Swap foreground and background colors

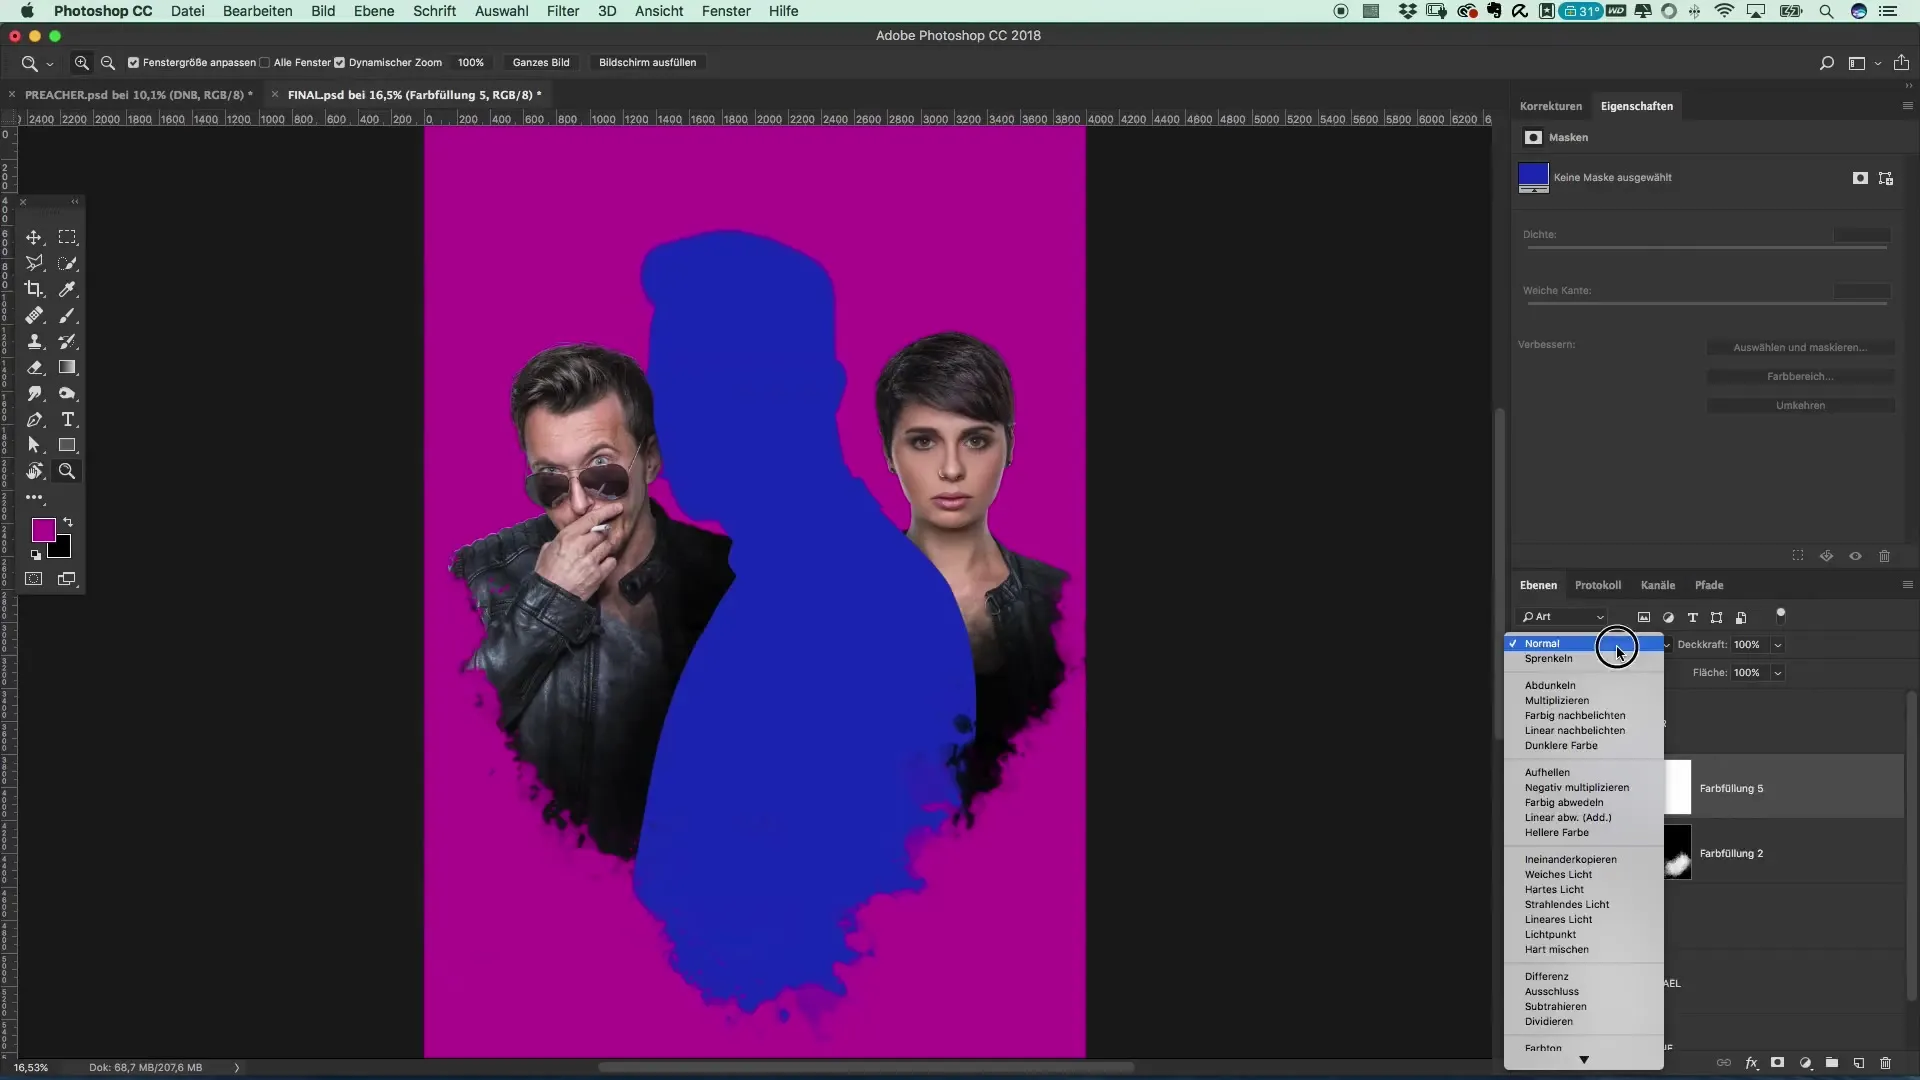point(68,522)
